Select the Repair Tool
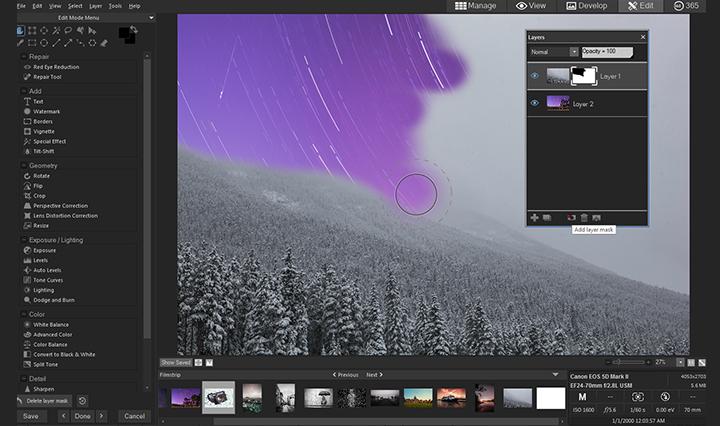The image size is (720, 426). (48, 75)
